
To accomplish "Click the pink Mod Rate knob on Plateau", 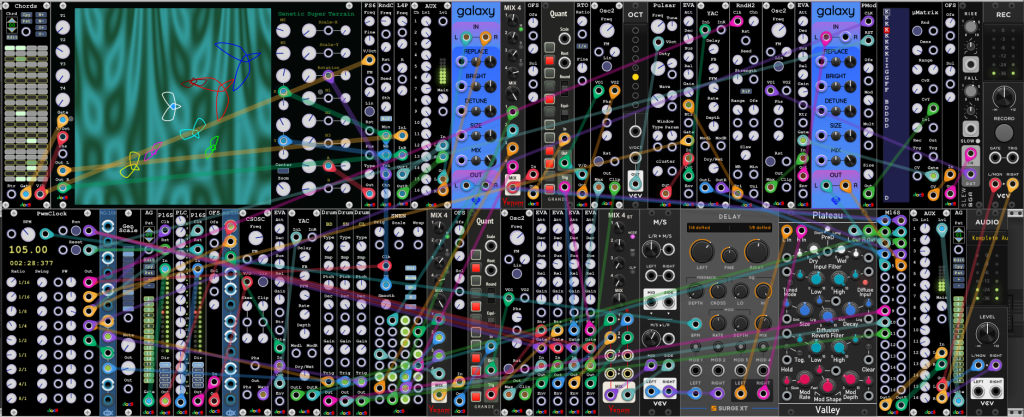I will [805, 379].
